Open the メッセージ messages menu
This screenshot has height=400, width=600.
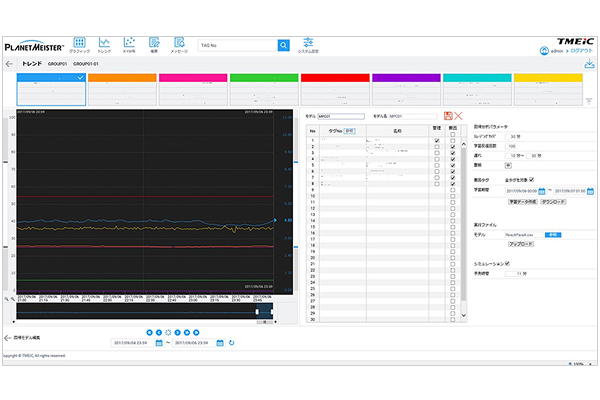180,44
